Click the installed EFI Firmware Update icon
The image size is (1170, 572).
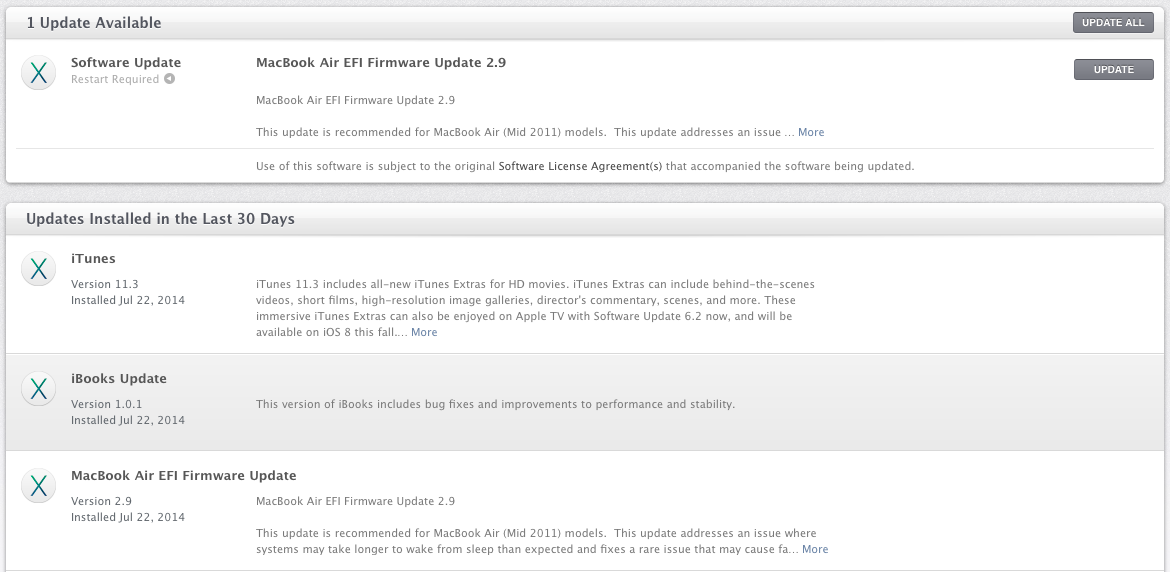[x=38, y=485]
